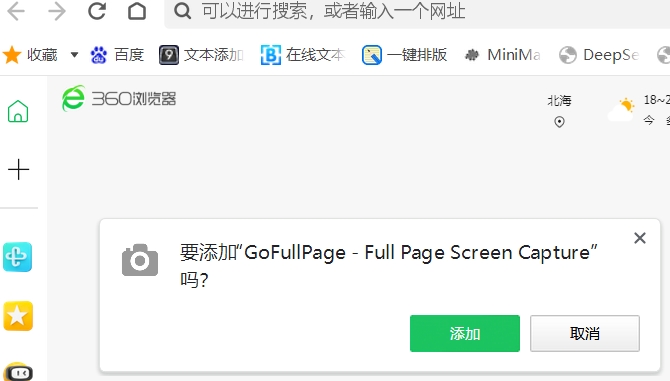Open the yellow star sidebar app

coord(18,316)
